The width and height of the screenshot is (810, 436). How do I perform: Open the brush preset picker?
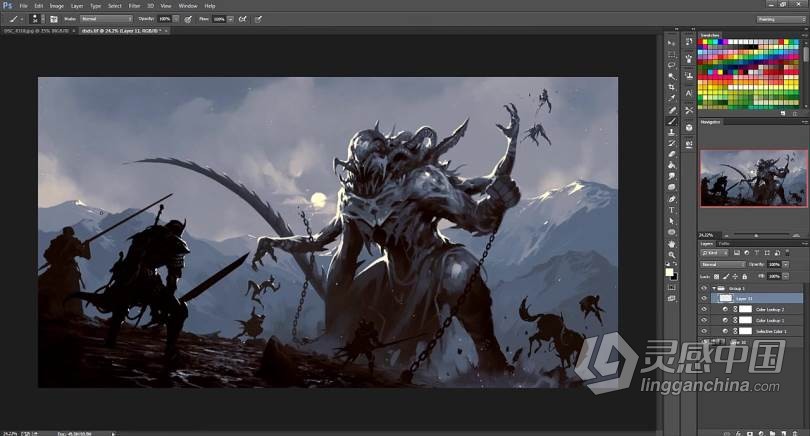pos(35,19)
